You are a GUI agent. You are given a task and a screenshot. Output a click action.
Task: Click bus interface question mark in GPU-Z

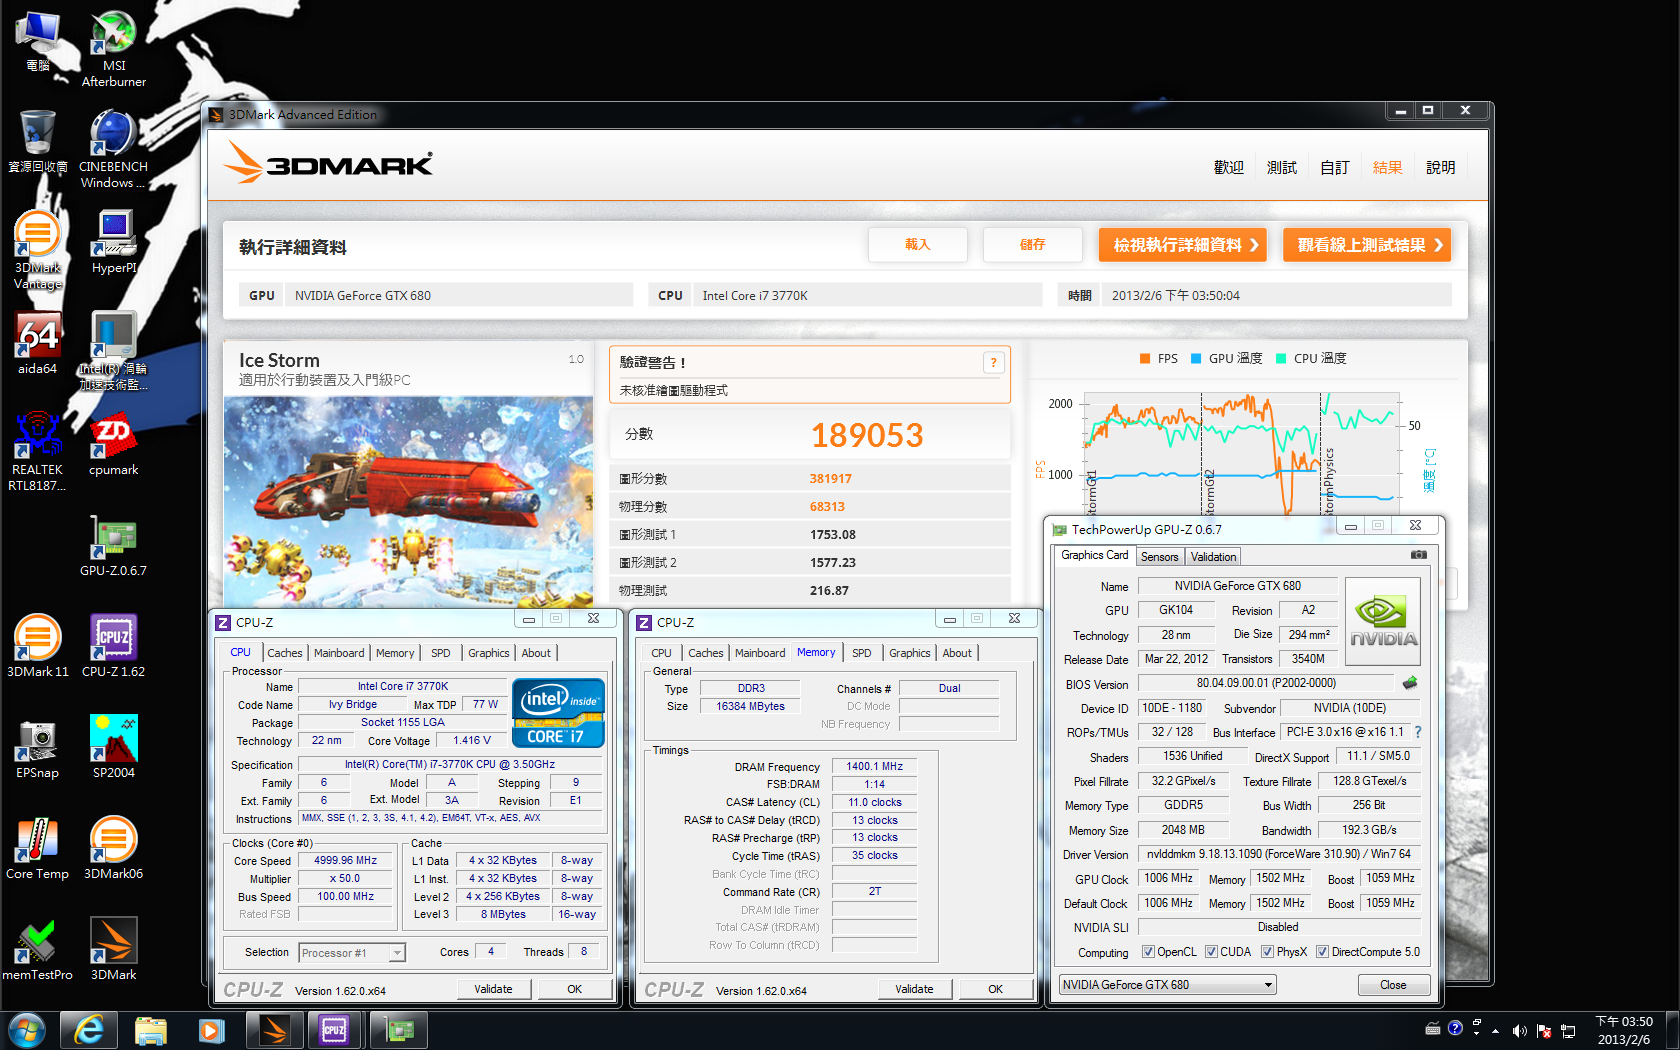tap(1418, 732)
